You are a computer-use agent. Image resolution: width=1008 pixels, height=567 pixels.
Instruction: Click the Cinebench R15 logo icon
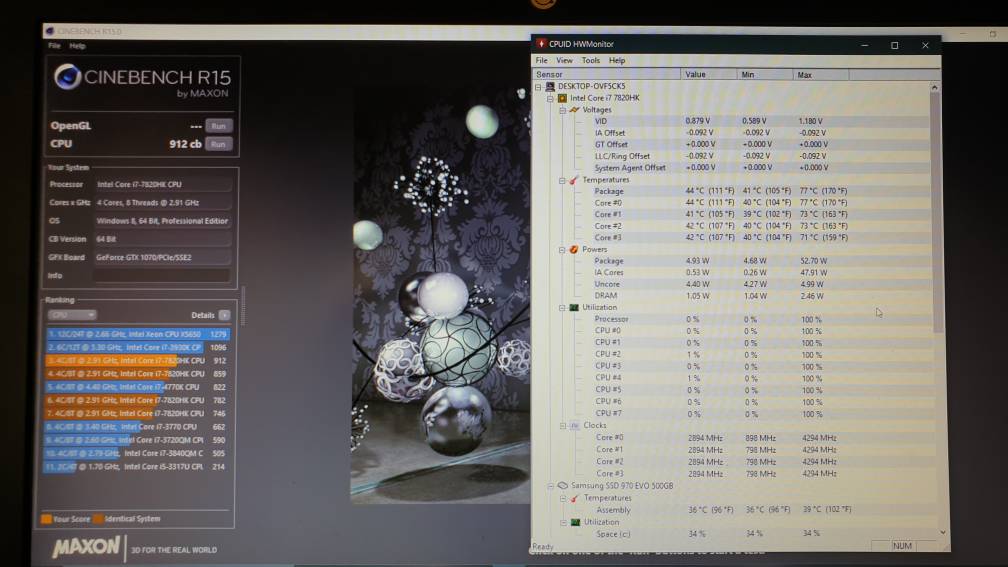67,77
